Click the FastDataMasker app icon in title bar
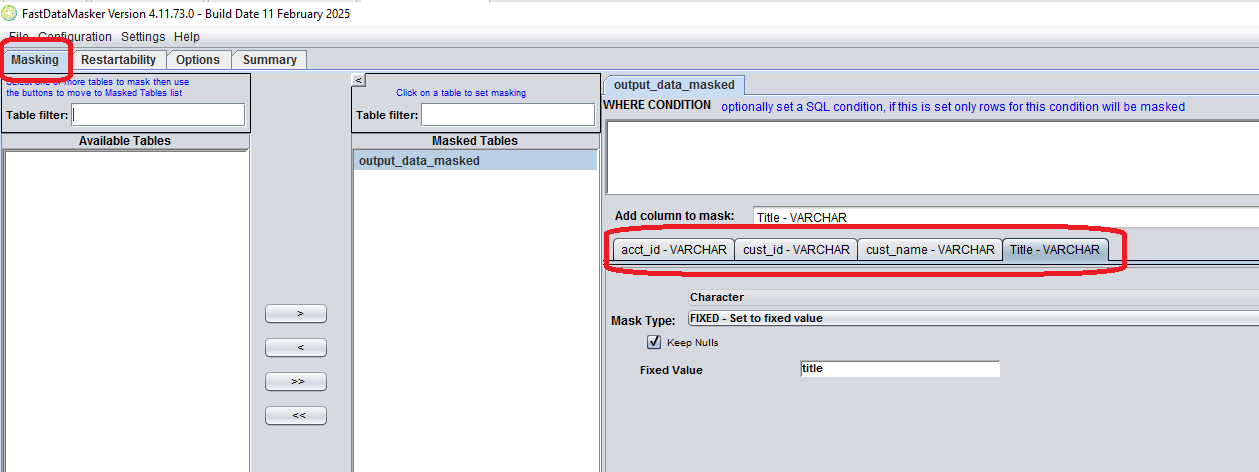Image resolution: width=1259 pixels, height=472 pixels. tap(9, 13)
